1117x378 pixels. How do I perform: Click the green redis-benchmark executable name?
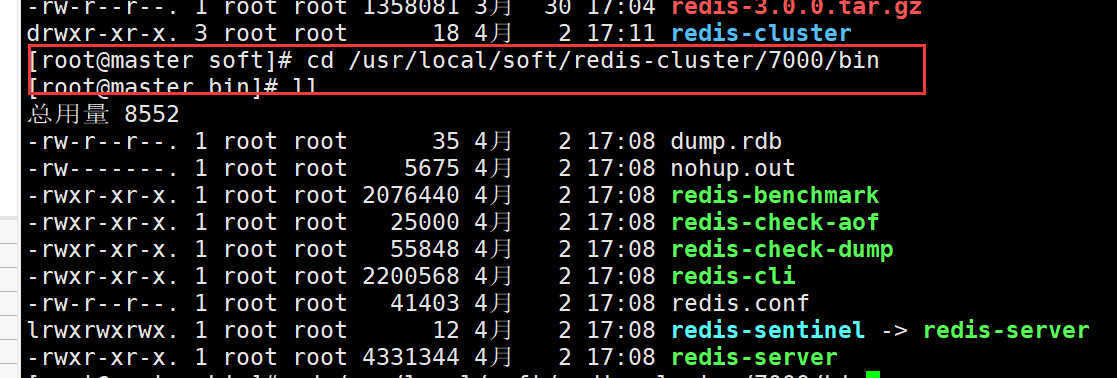point(775,195)
